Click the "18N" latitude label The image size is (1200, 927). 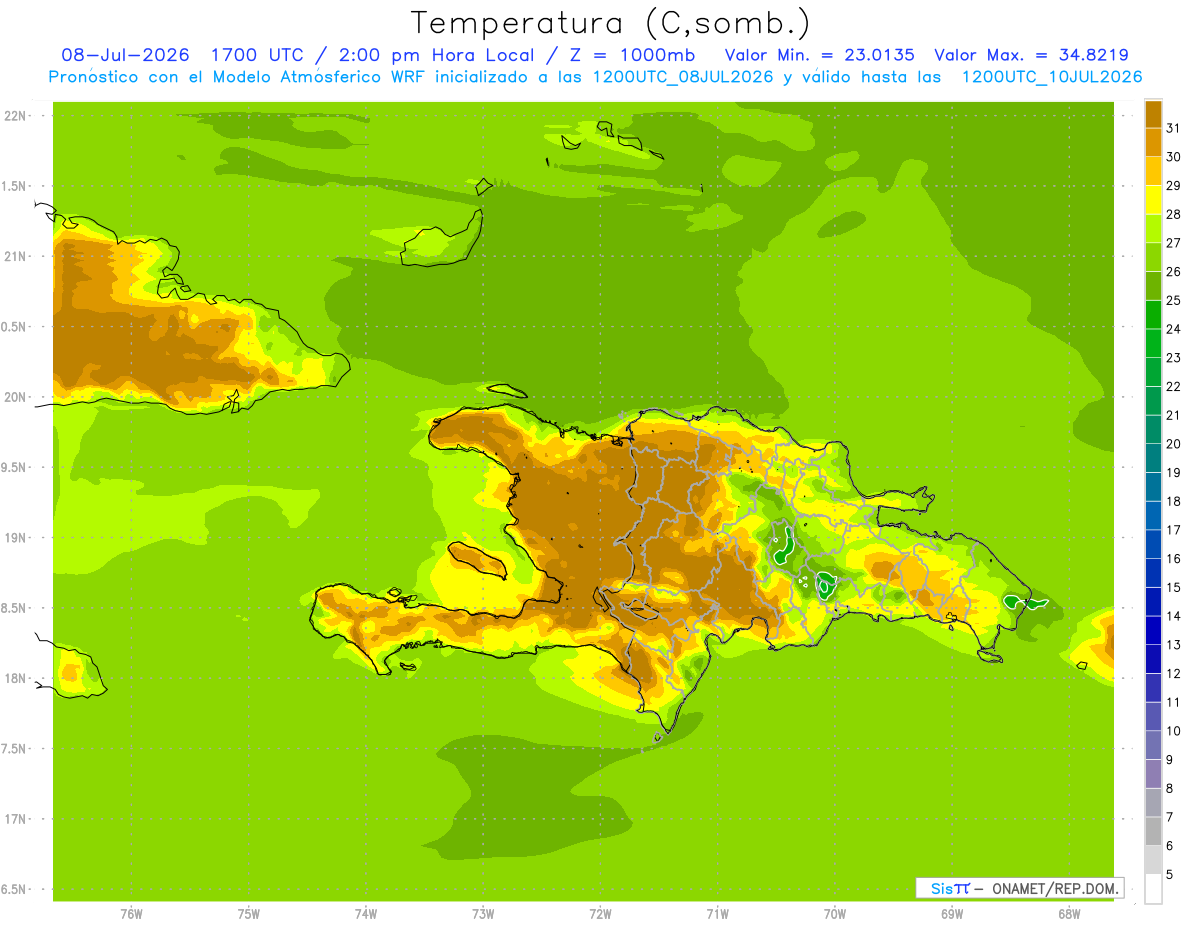pos(15,678)
